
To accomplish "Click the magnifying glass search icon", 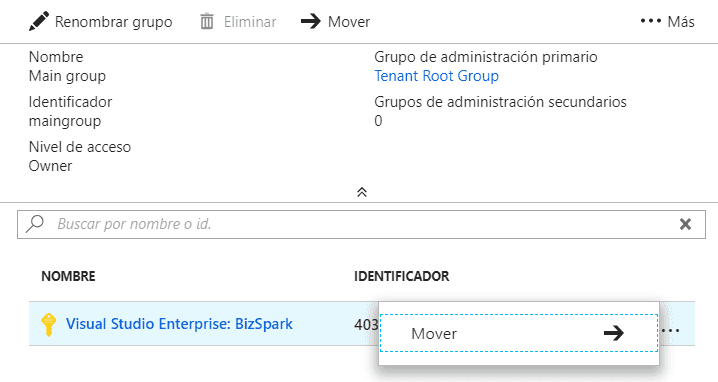I will (x=35, y=224).
